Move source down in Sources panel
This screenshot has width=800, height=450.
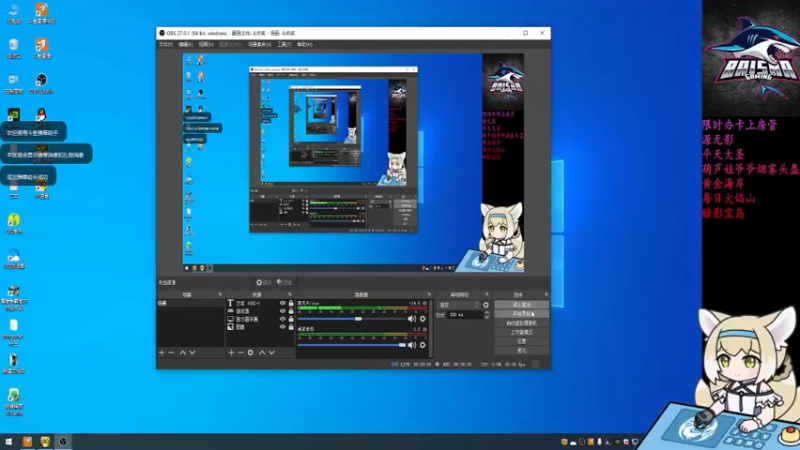click(271, 353)
